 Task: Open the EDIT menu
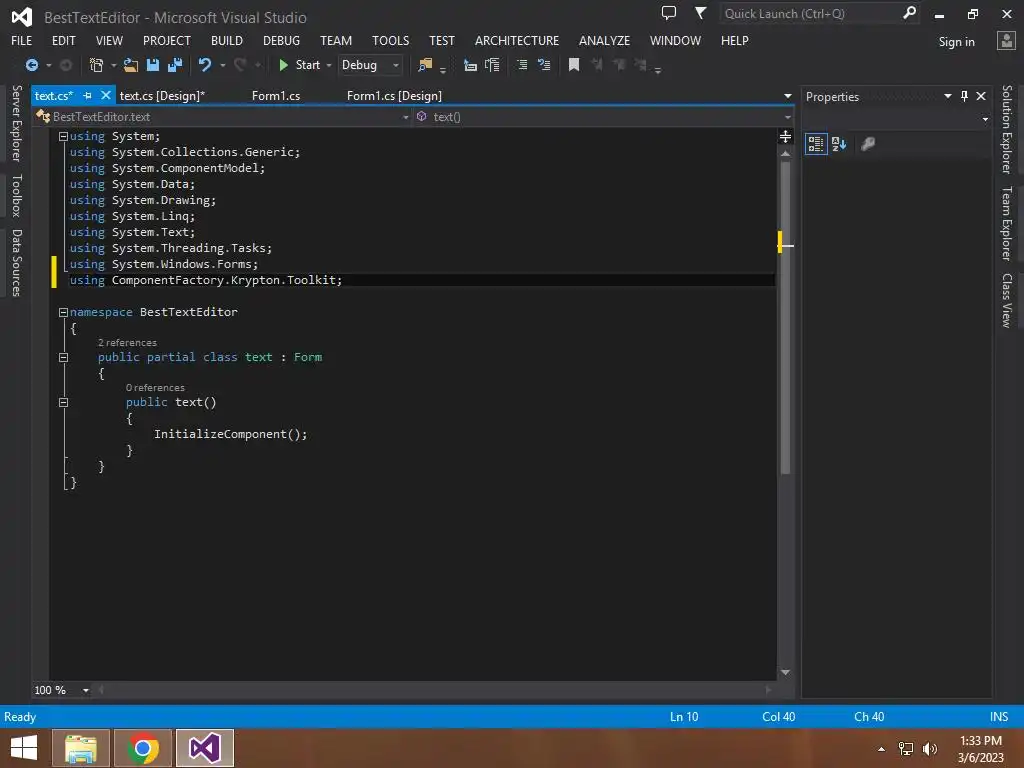63,40
